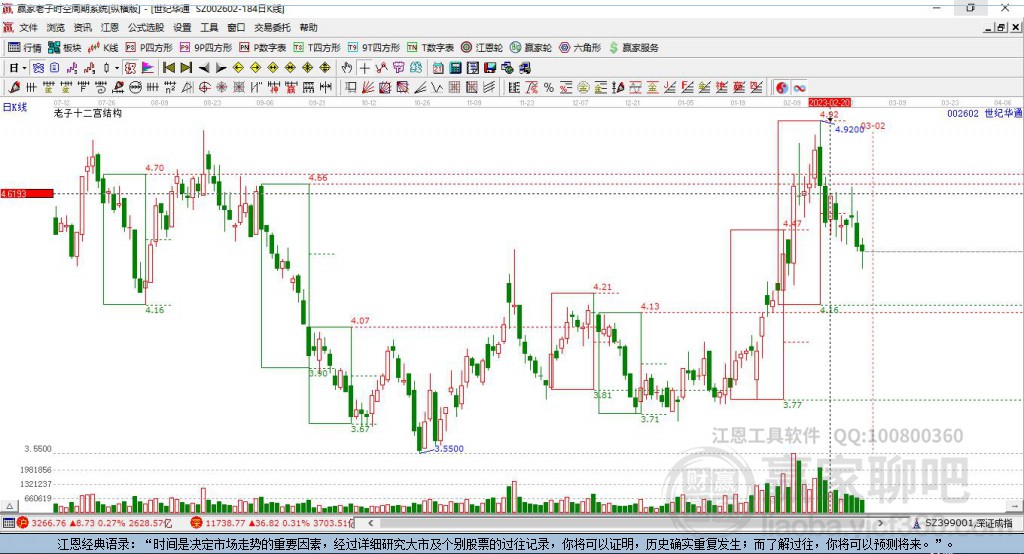1024x554 pixels.
Task: Toggle the 复权 red bordered toolbar button
Action: (x=131, y=68)
